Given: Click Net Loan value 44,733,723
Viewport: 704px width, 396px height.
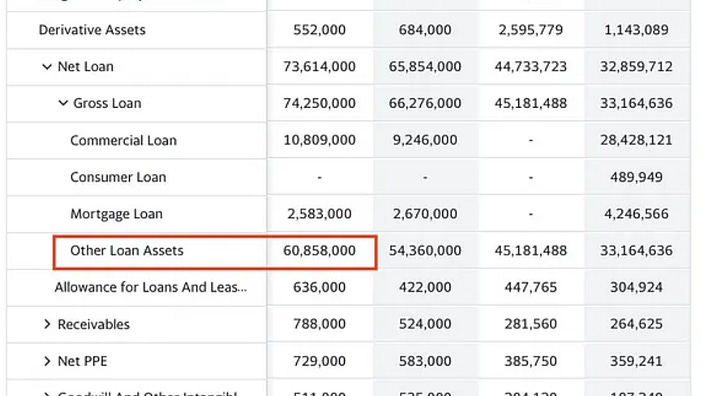Looking at the screenshot, I should pos(531,66).
